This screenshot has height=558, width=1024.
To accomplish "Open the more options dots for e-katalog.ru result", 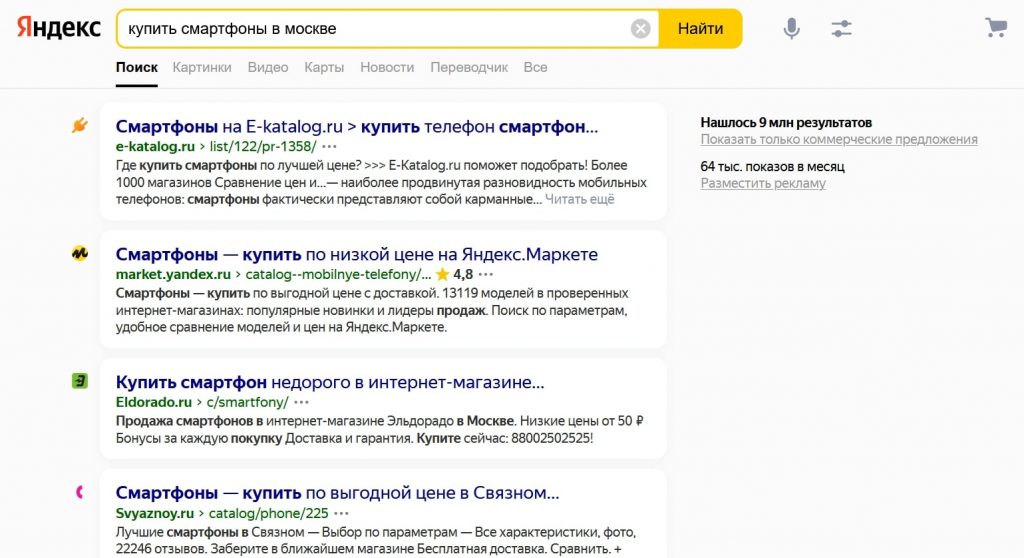I will pyautogui.click(x=329, y=147).
